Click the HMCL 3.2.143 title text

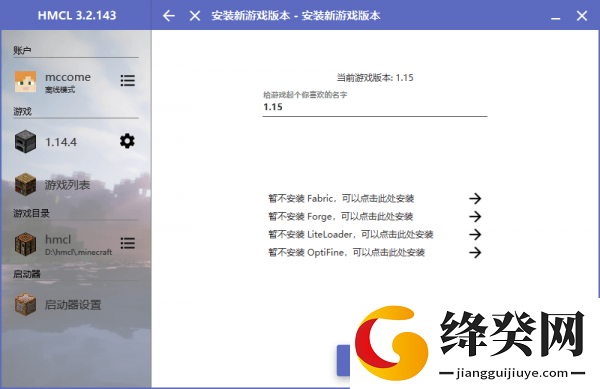click(x=77, y=15)
